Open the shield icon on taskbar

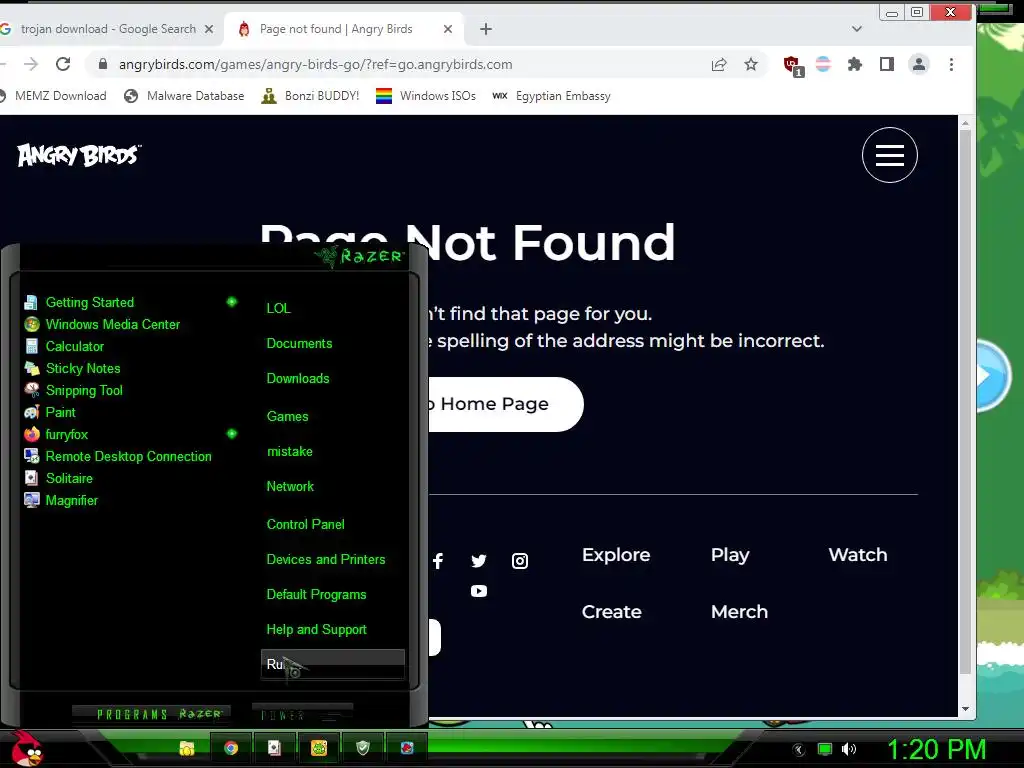tap(363, 748)
